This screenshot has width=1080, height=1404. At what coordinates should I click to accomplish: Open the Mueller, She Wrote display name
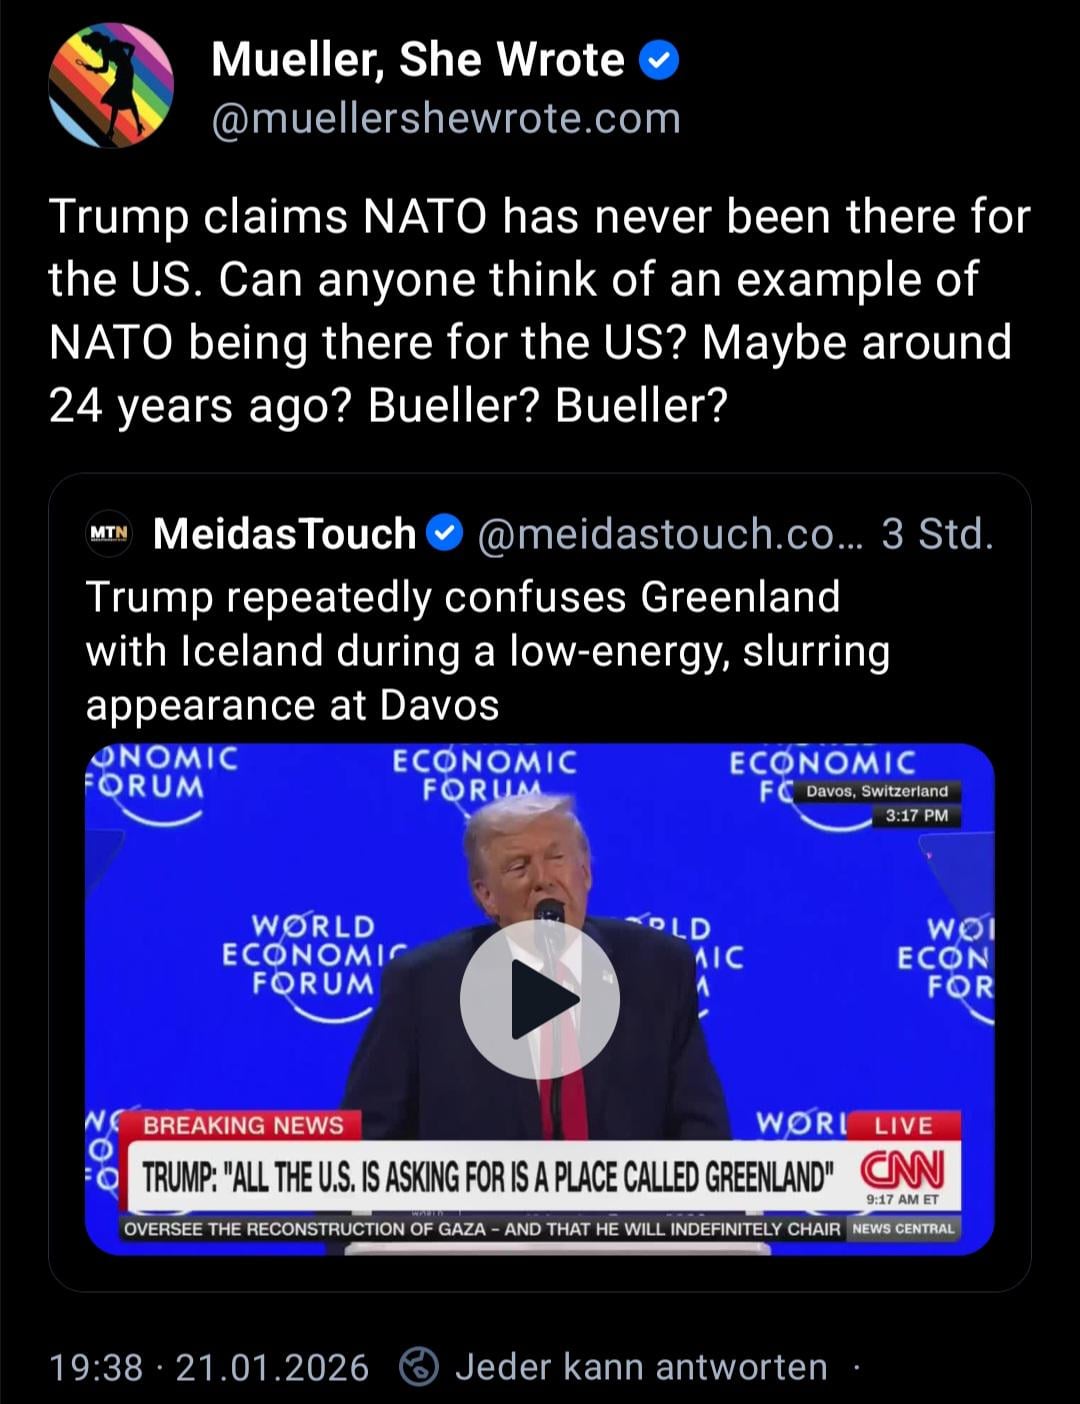(417, 61)
